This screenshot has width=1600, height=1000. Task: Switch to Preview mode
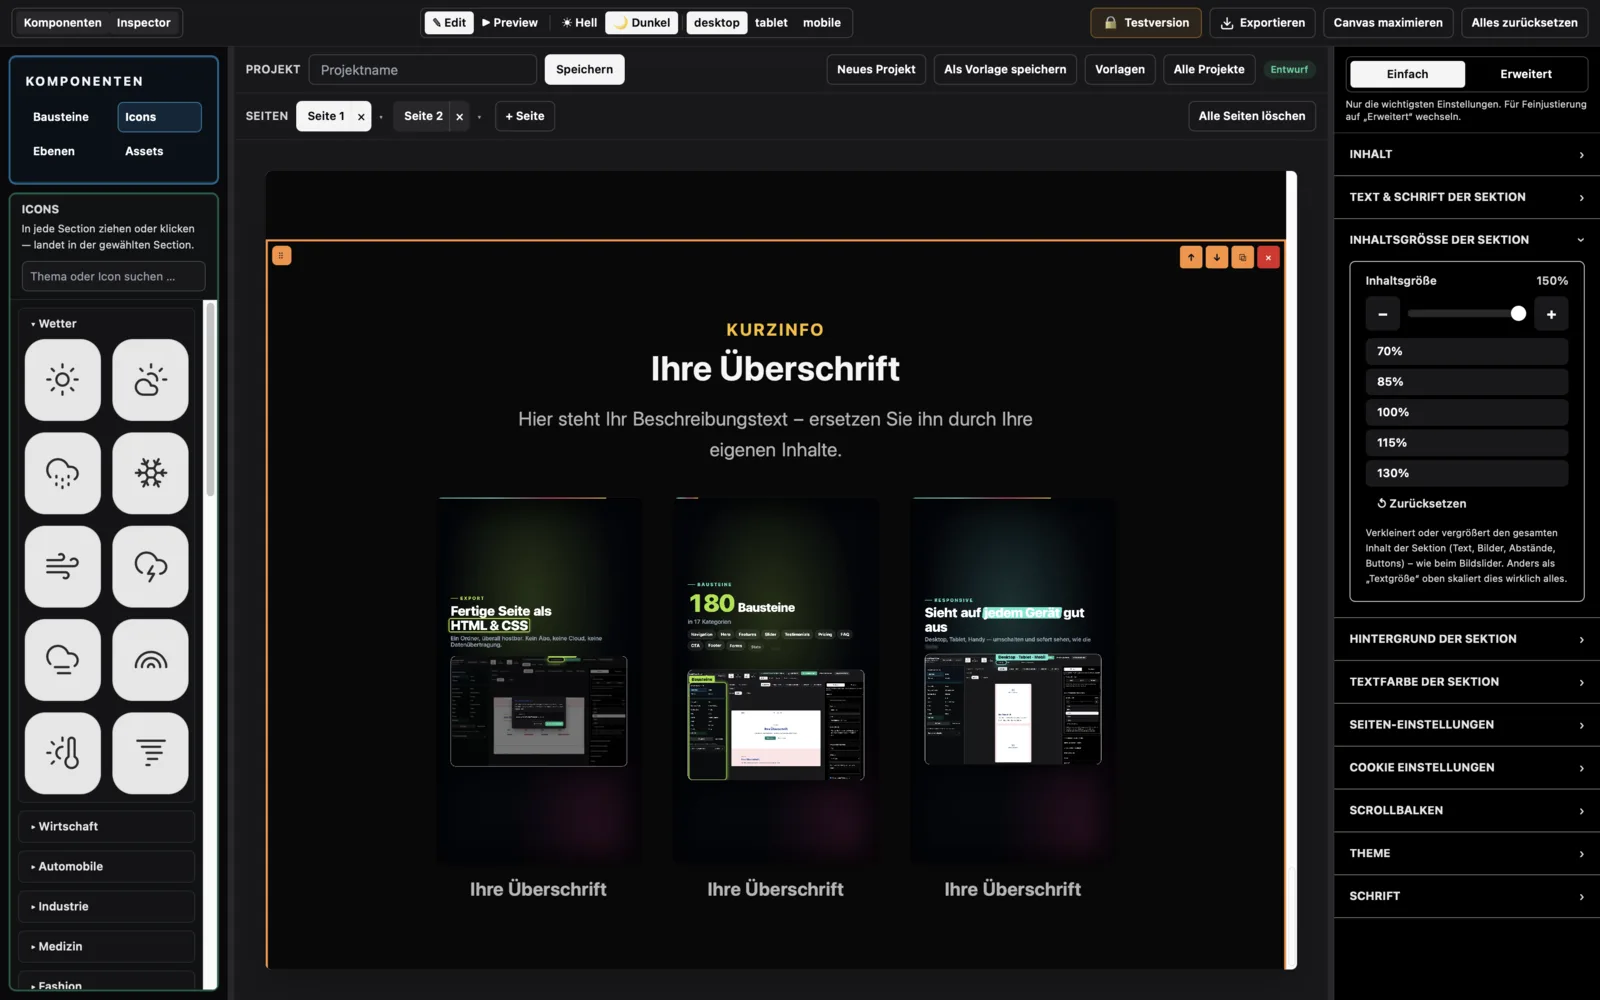click(x=510, y=22)
